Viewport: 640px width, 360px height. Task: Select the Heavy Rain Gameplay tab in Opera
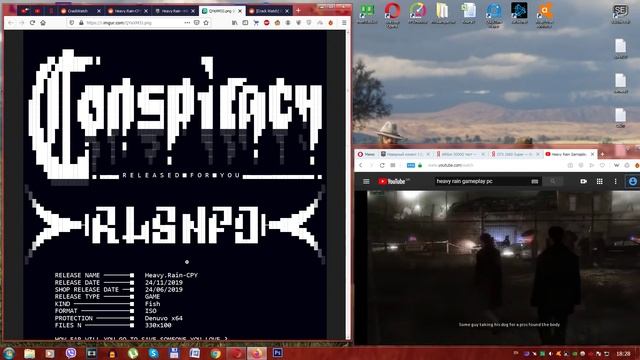pyautogui.click(x=570, y=154)
